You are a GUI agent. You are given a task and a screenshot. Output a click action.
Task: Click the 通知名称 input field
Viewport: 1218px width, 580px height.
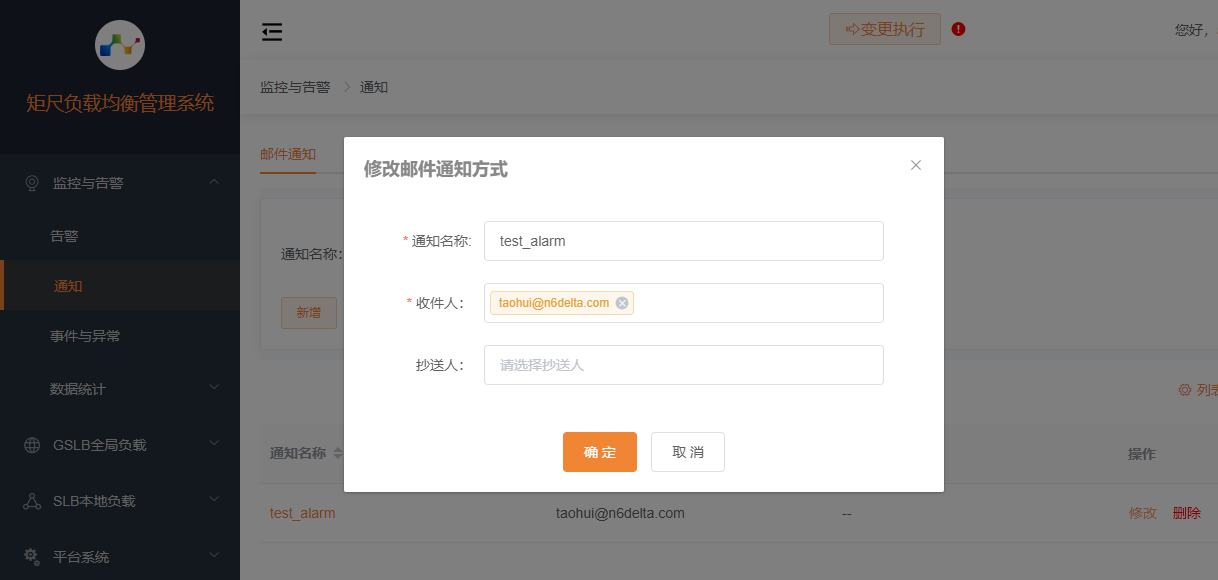[683, 241]
